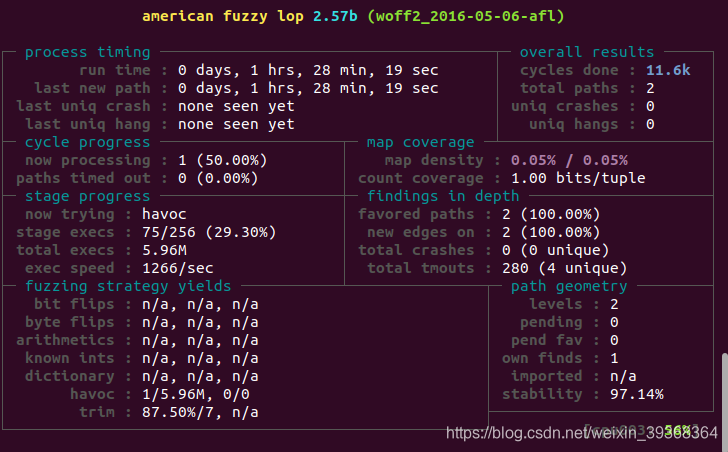728x452 pixels.
Task: Select the total execs value 5.96M
Action: [164, 251]
